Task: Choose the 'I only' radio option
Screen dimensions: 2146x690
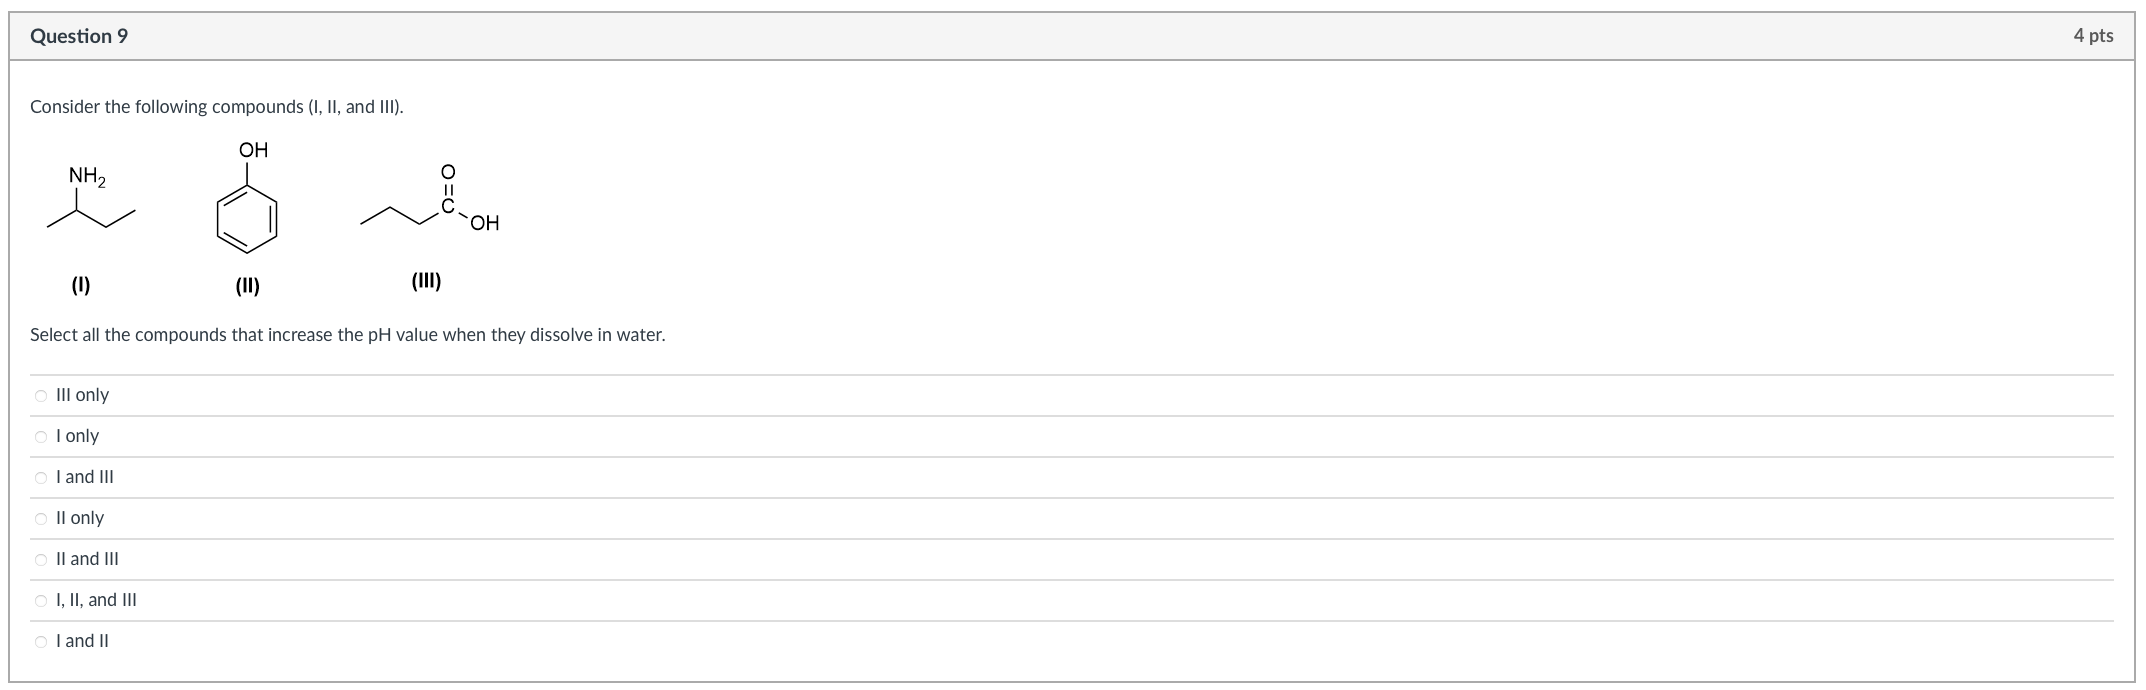Action: (41, 437)
